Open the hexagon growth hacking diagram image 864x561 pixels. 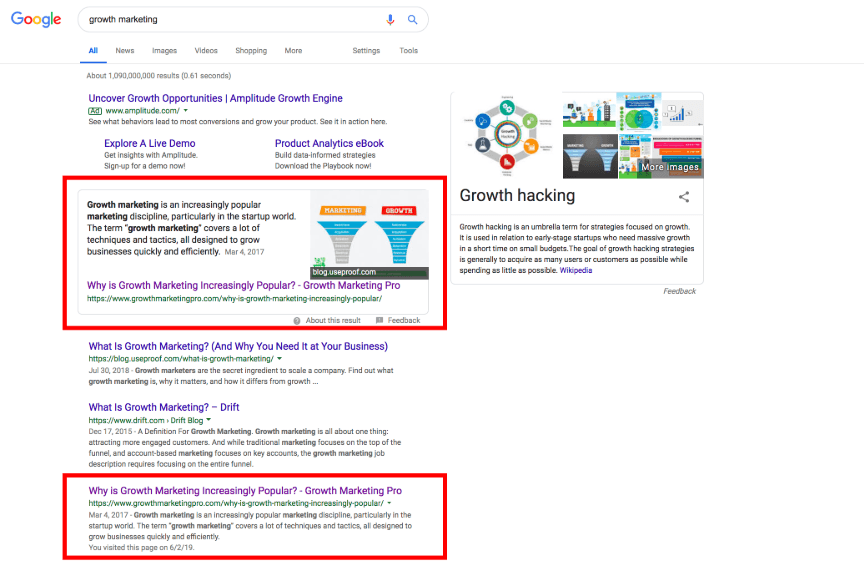pos(507,136)
